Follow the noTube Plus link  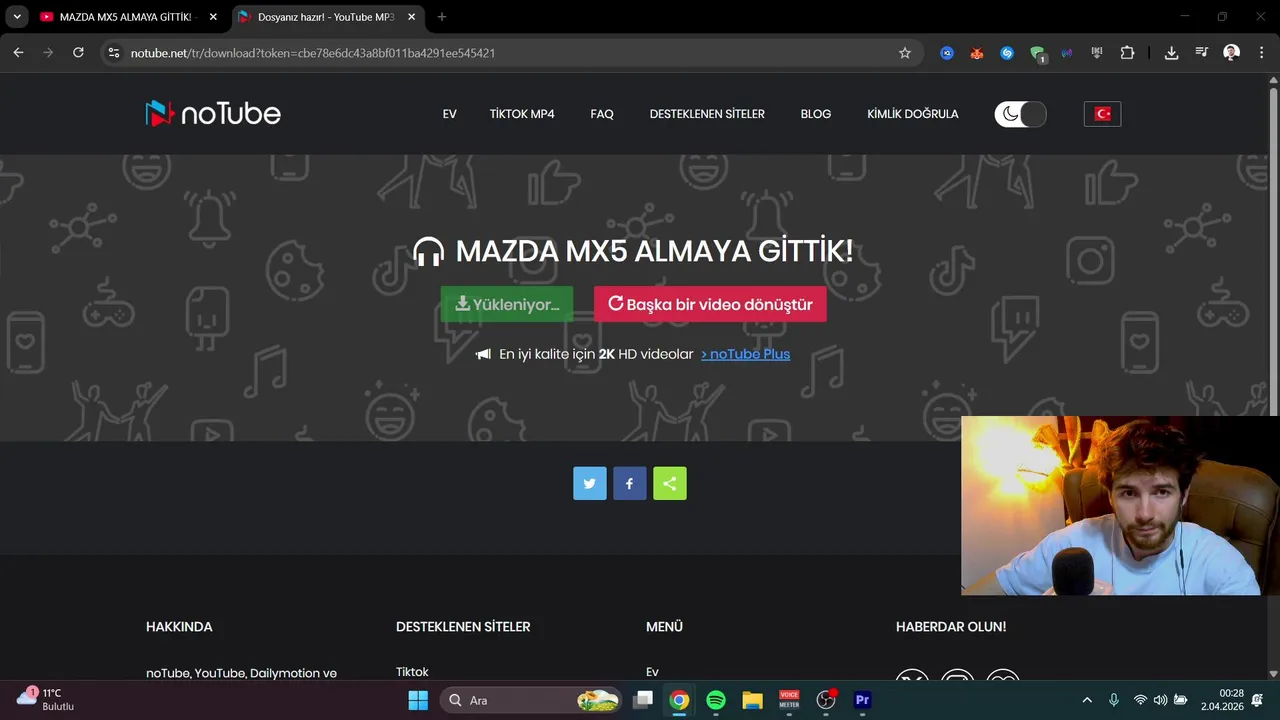pos(745,354)
